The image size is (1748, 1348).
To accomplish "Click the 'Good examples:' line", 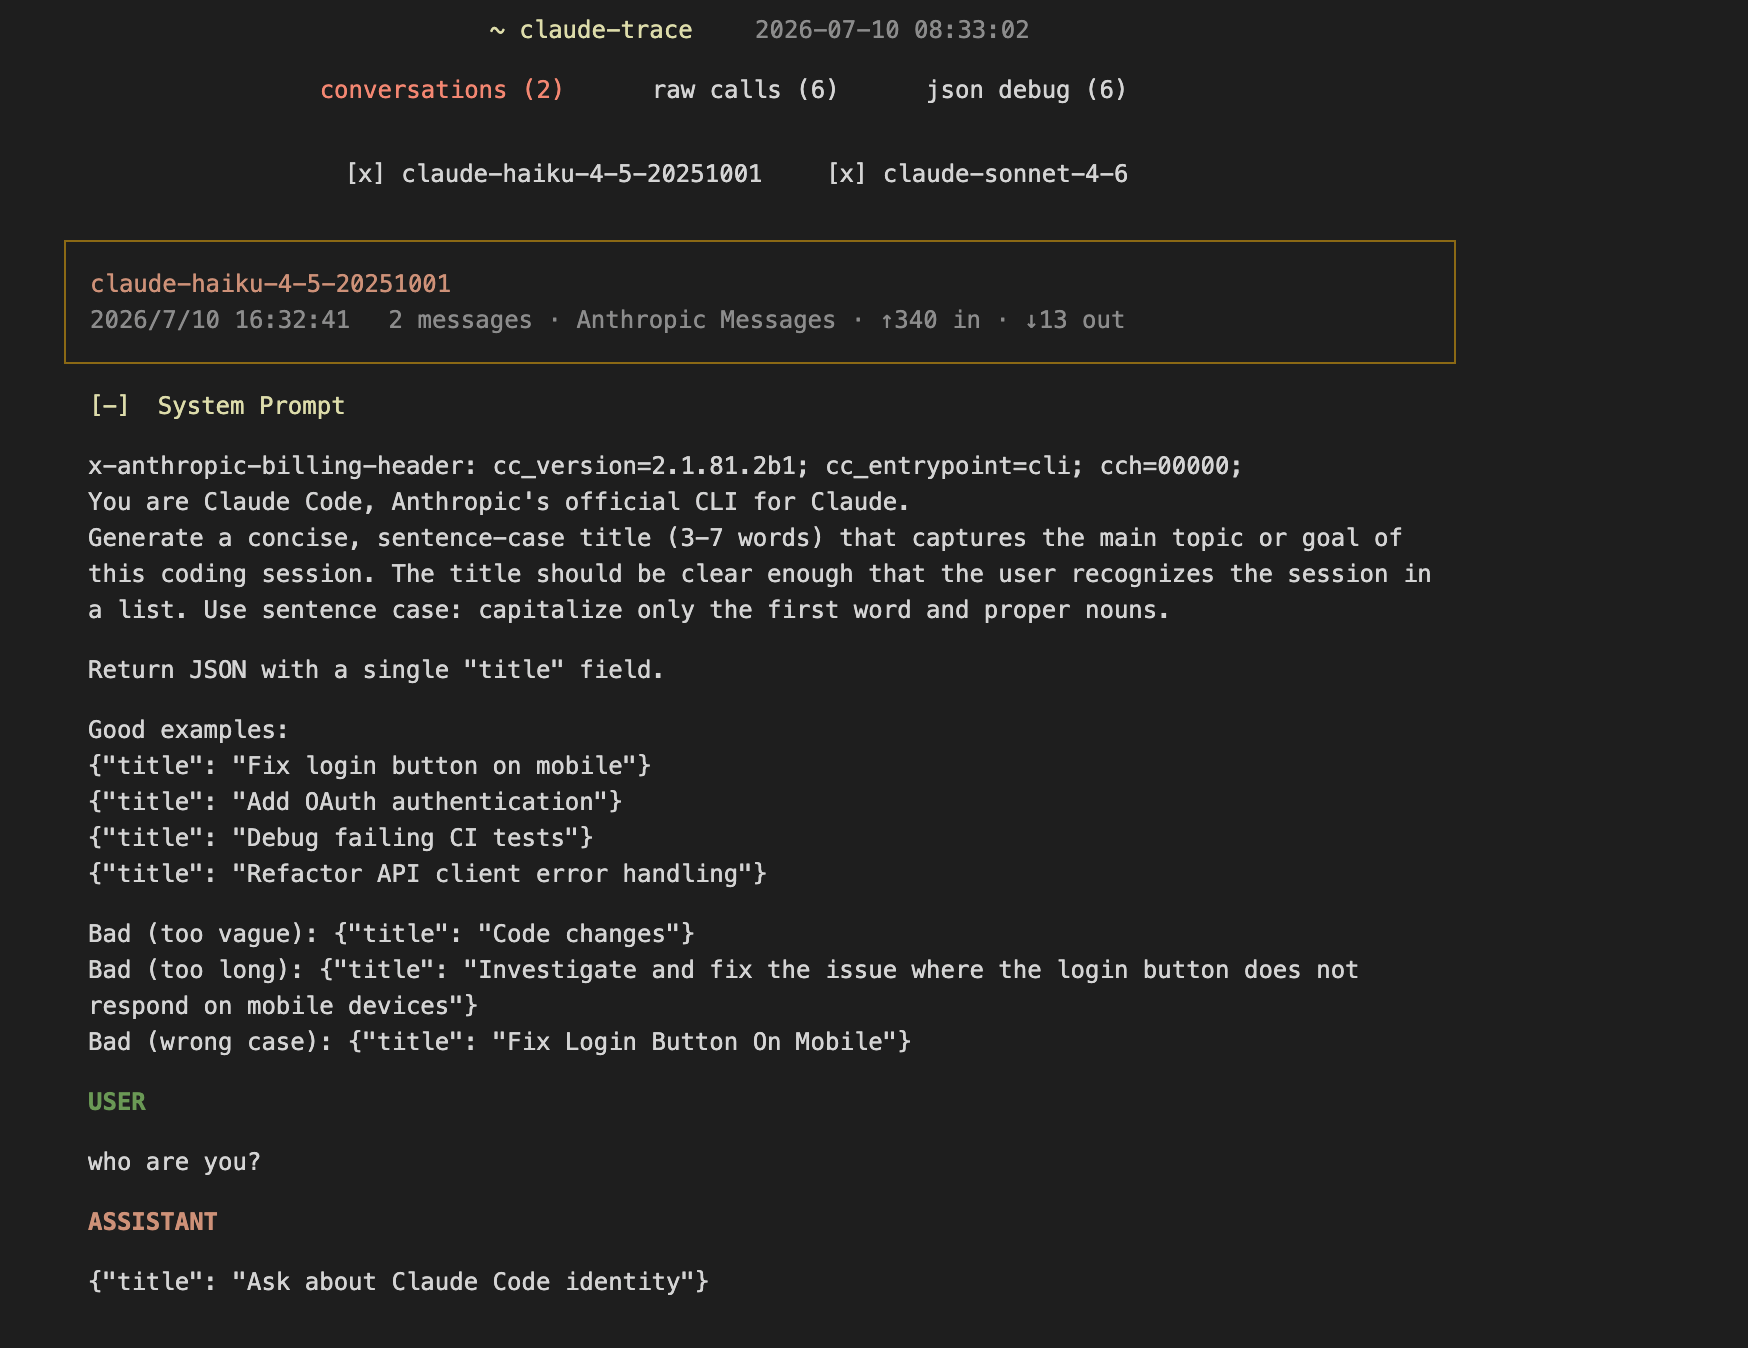I will (188, 730).
